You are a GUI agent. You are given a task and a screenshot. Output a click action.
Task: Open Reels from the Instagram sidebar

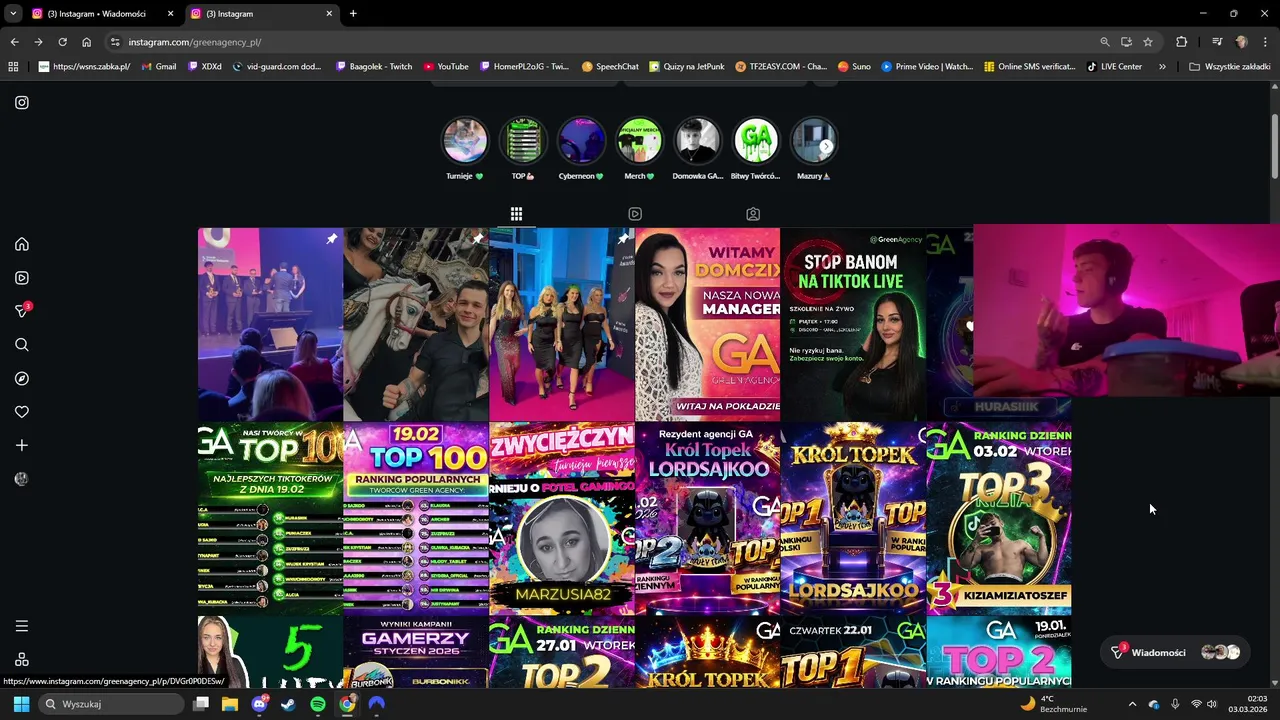tap(22, 278)
